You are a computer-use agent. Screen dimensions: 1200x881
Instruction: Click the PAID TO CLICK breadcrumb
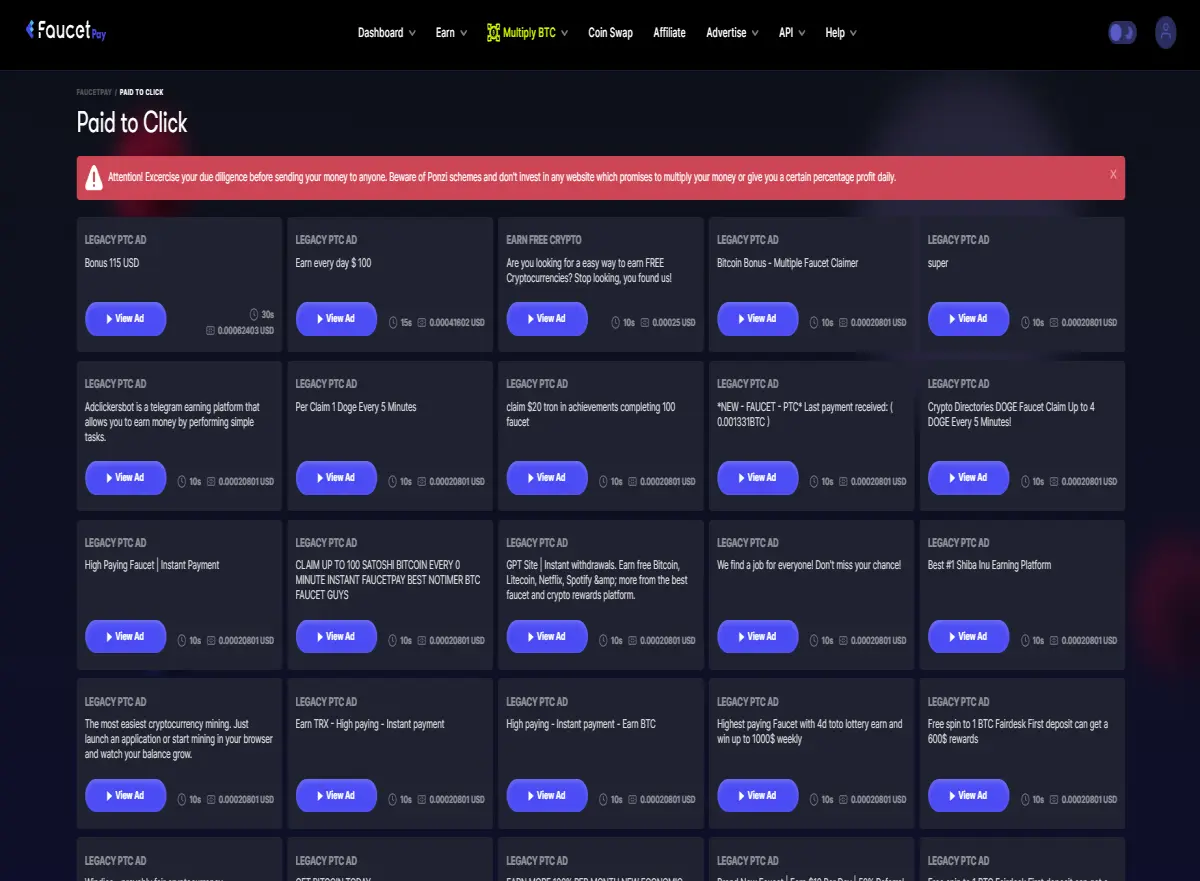point(141,92)
